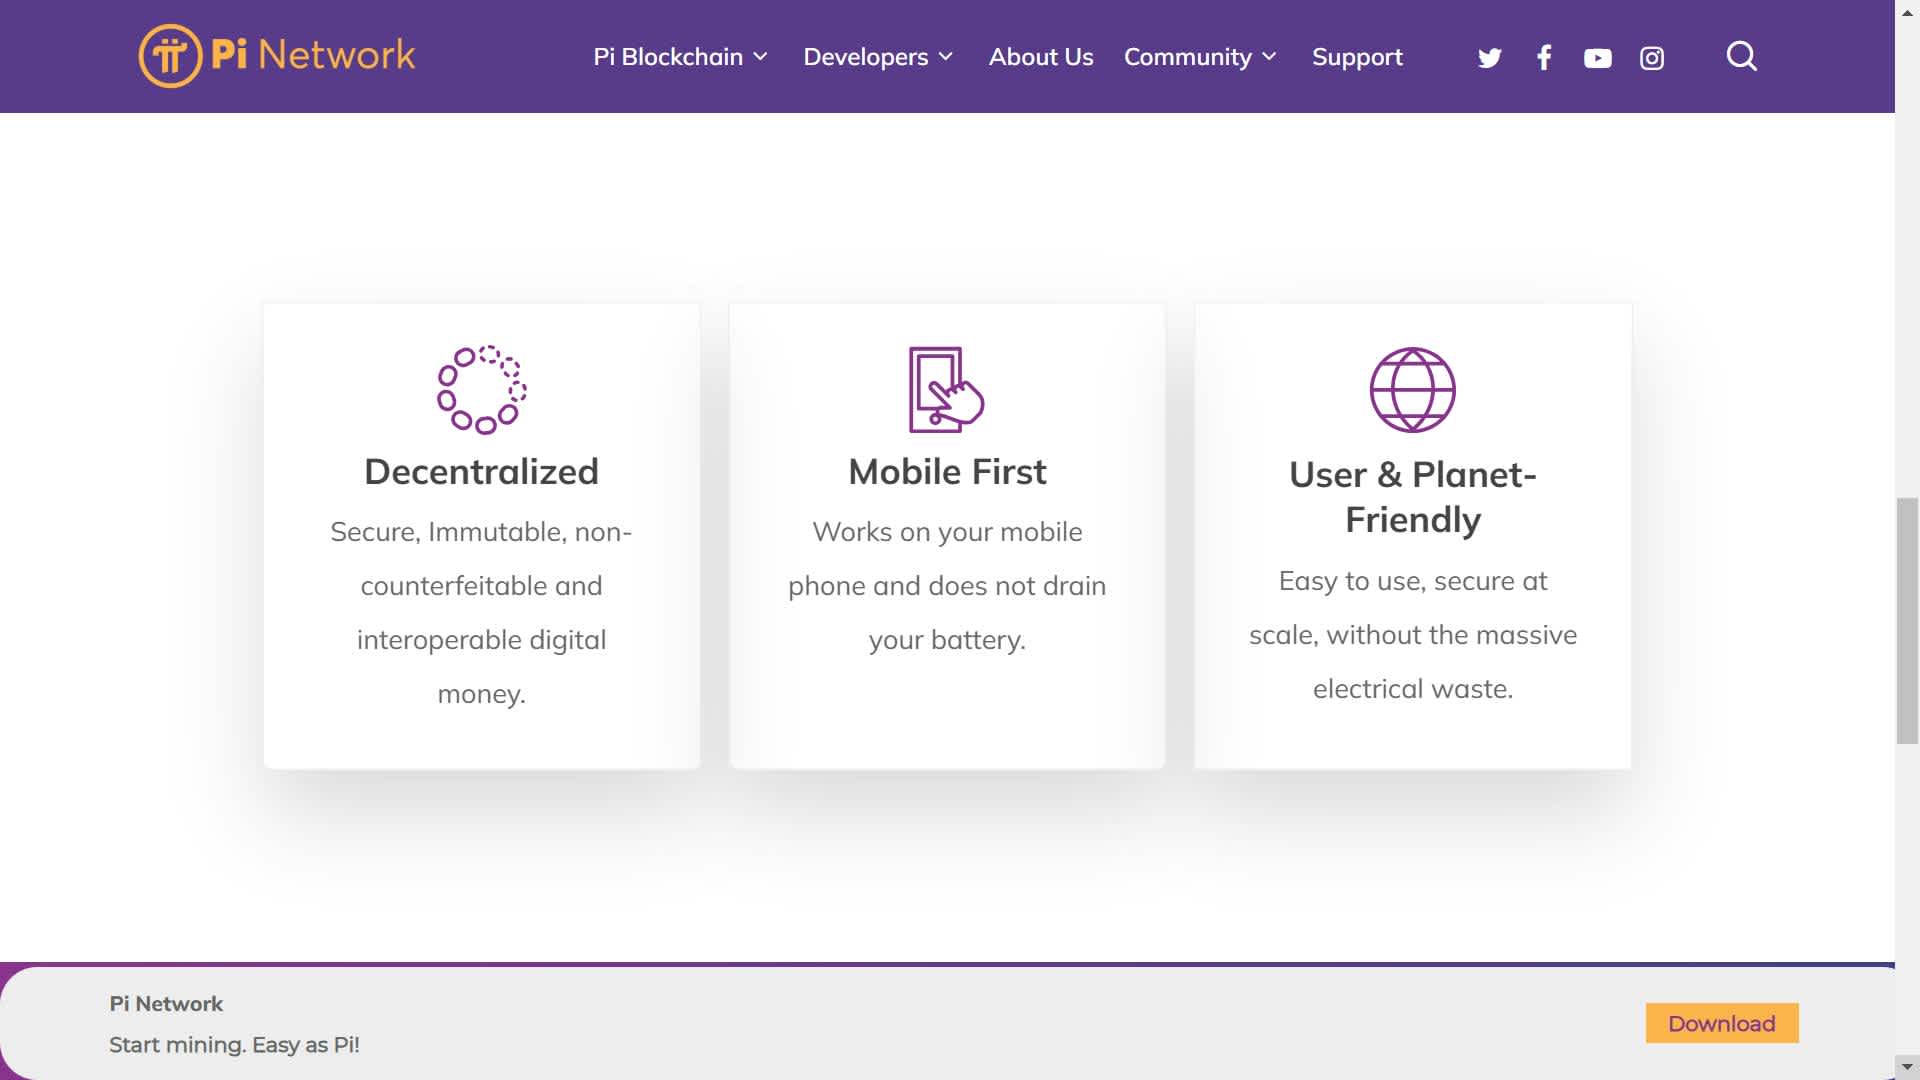Open the YouTube channel icon
The width and height of the screenshot is (1920, 1080).
(1597, 58)
